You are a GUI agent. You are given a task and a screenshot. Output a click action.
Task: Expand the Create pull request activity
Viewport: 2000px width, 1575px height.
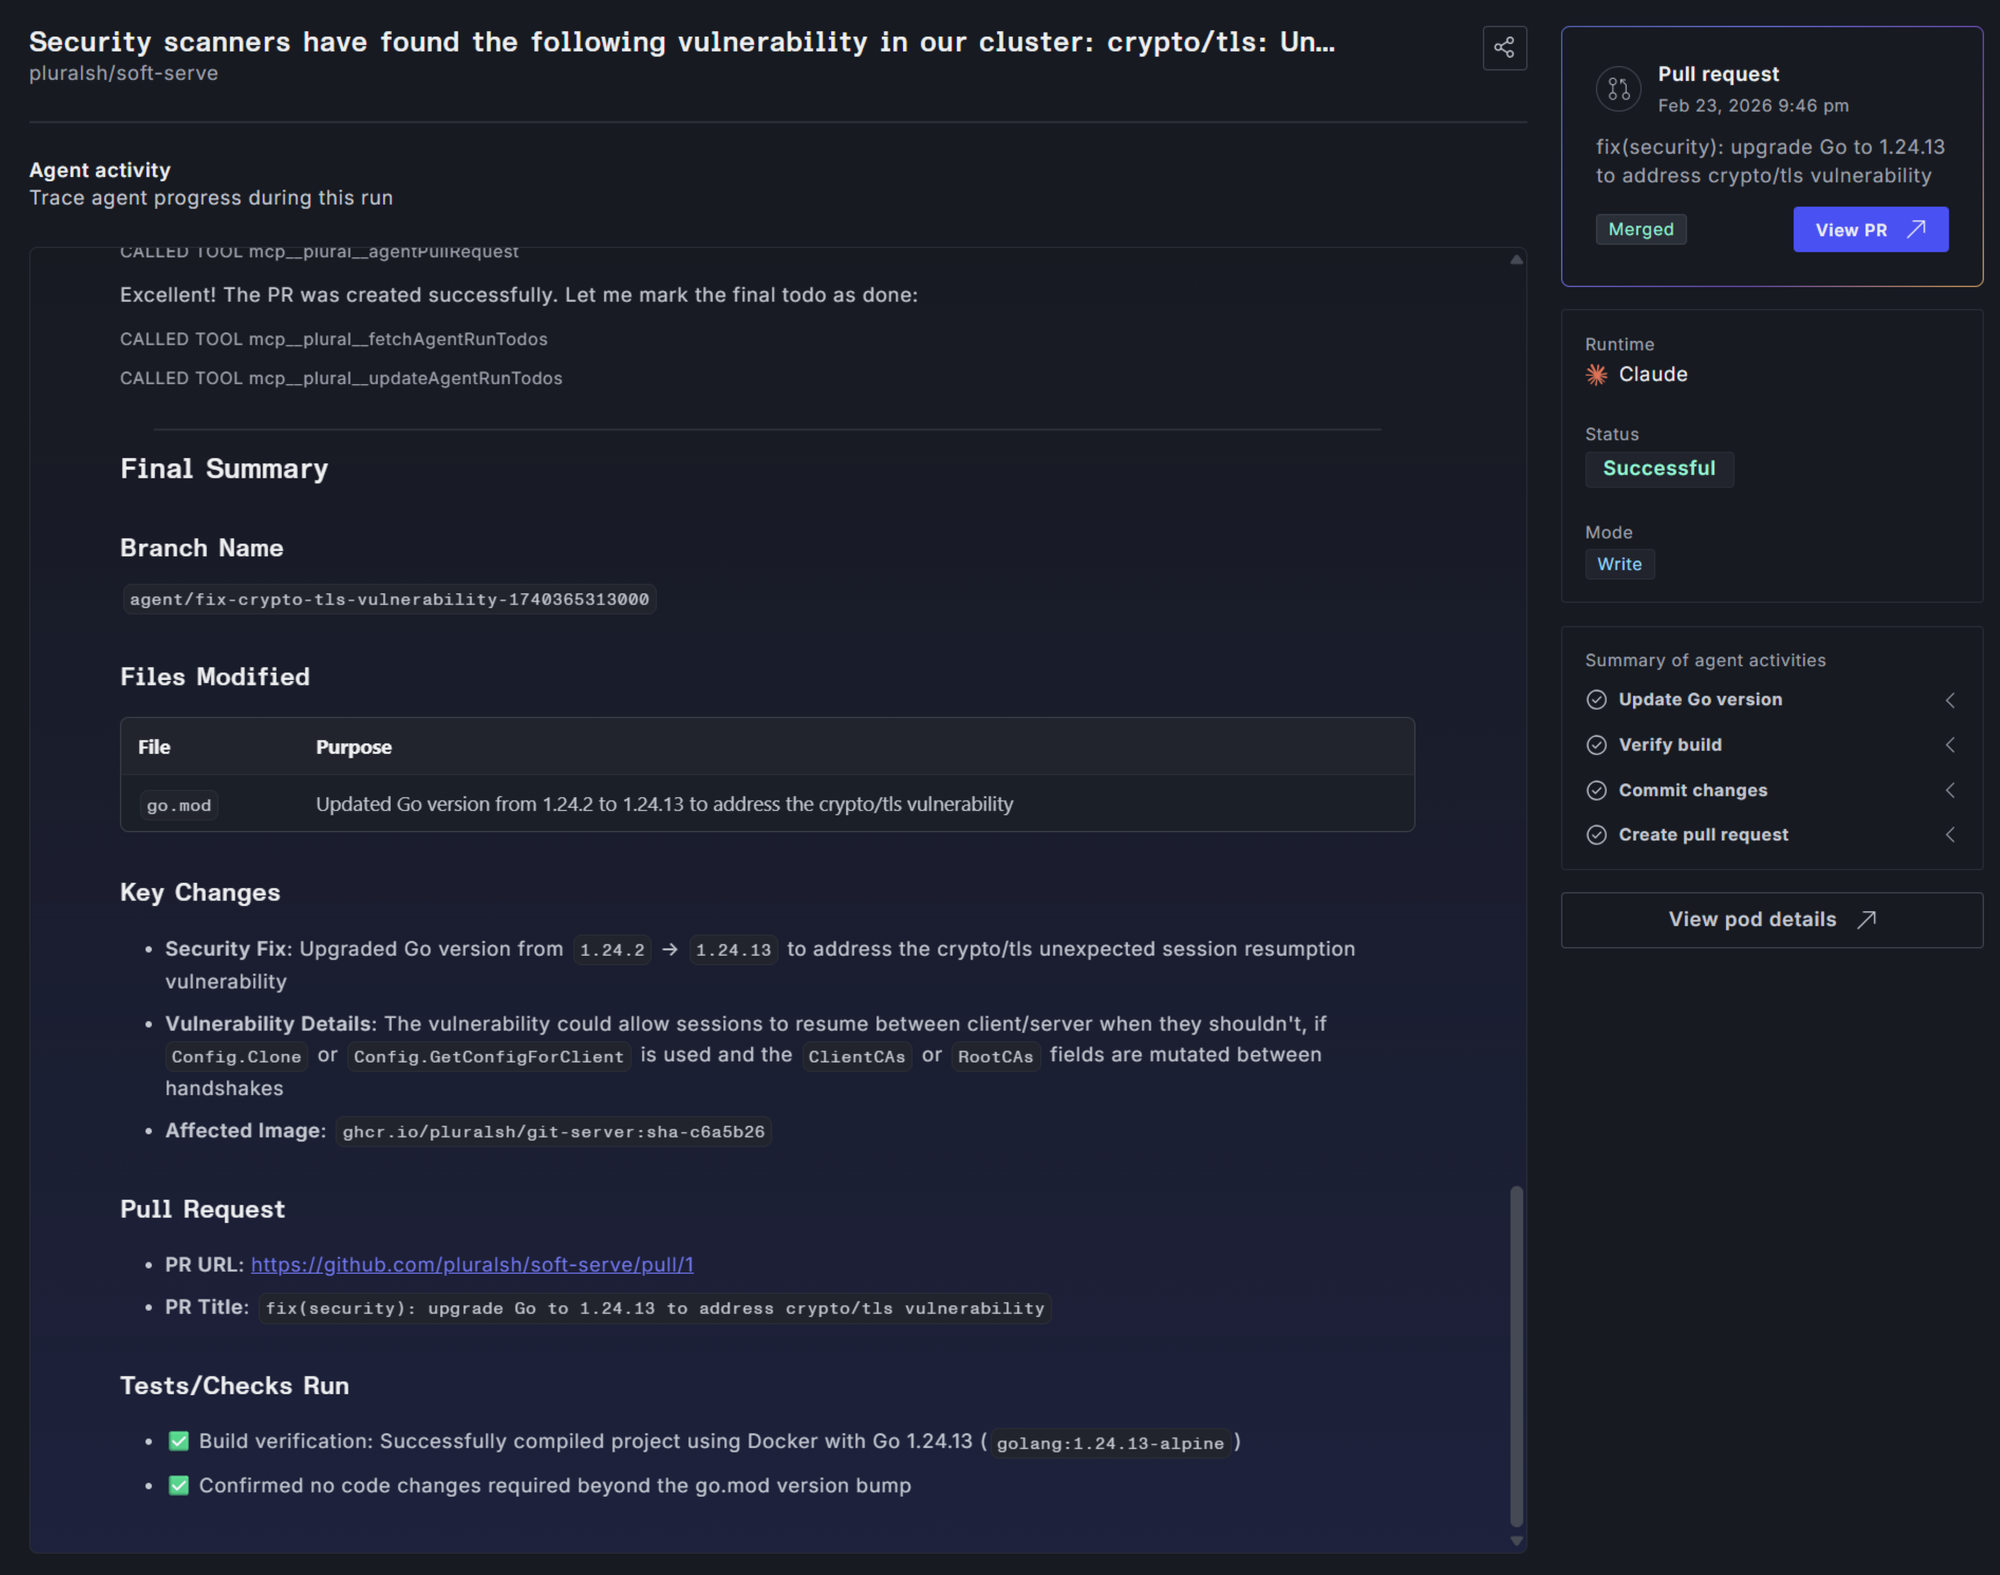pos(1951,834)
